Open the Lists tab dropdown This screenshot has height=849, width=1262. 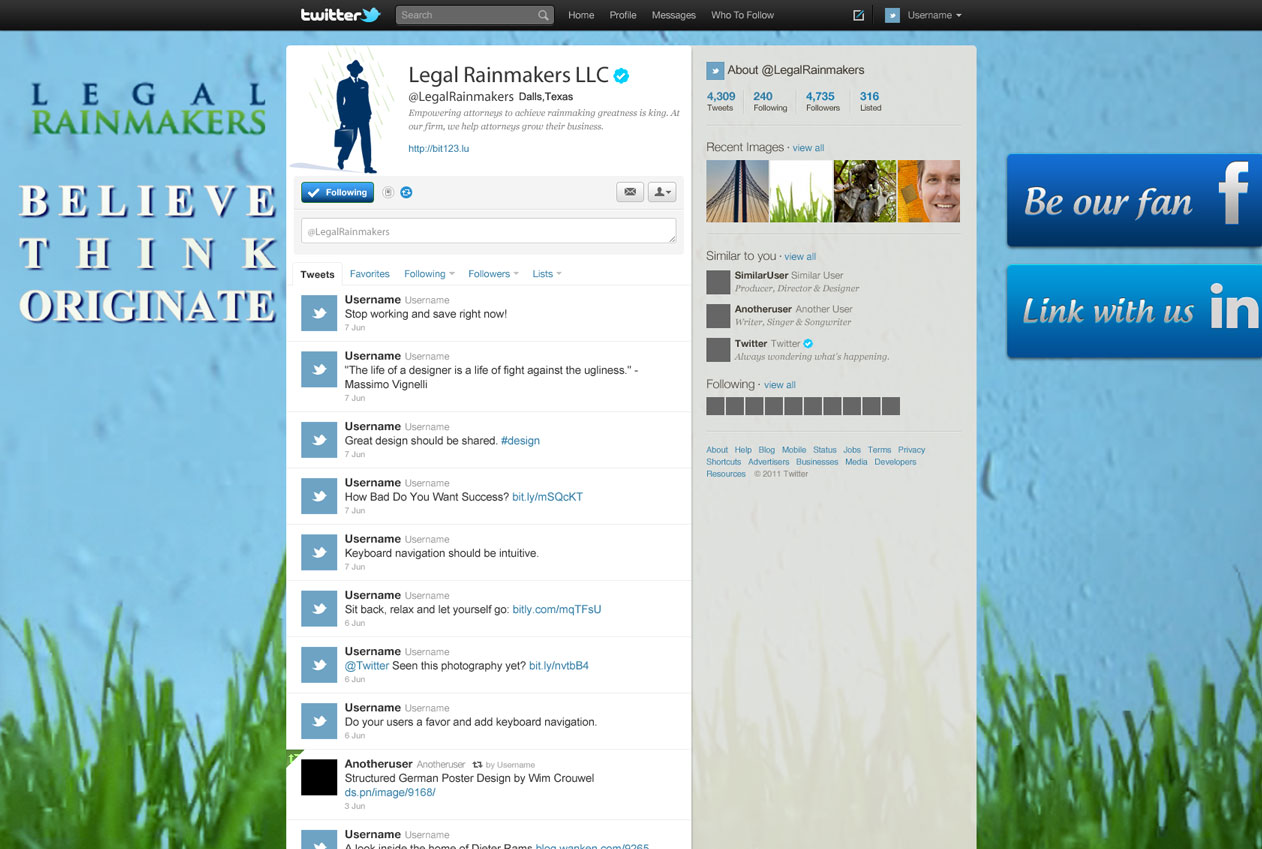pos(546,274)
